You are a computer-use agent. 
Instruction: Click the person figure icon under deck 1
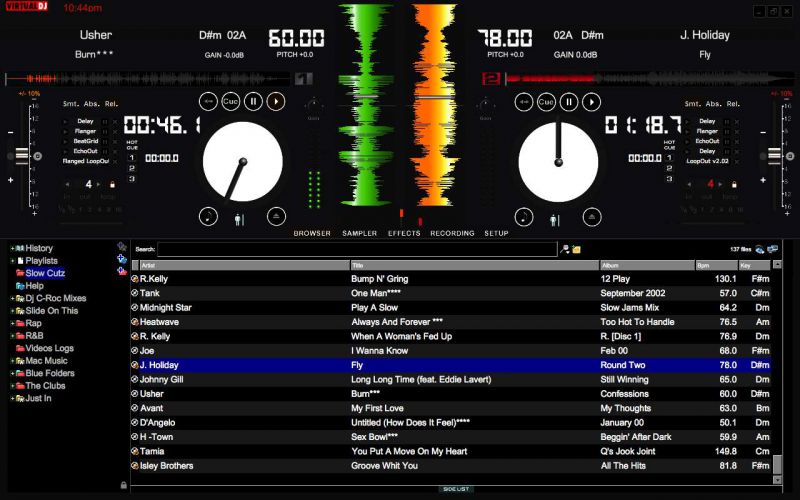coord(239,220)
